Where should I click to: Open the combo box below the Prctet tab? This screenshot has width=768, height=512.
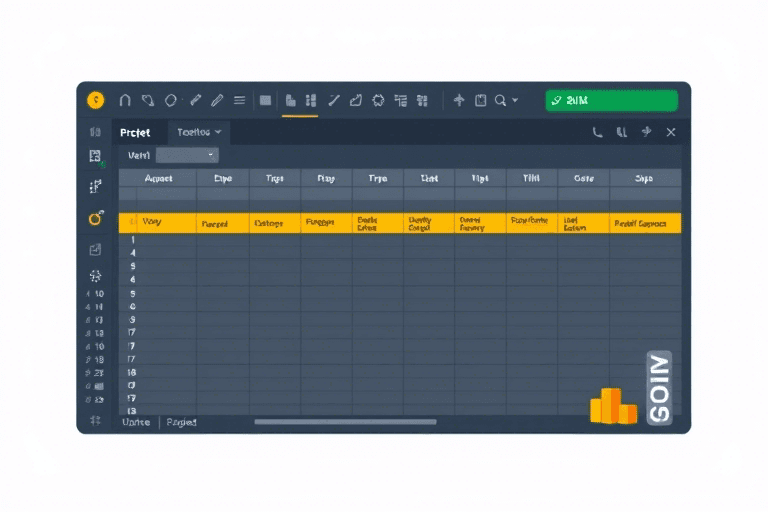pyautogui.click(x=187, y=155)
